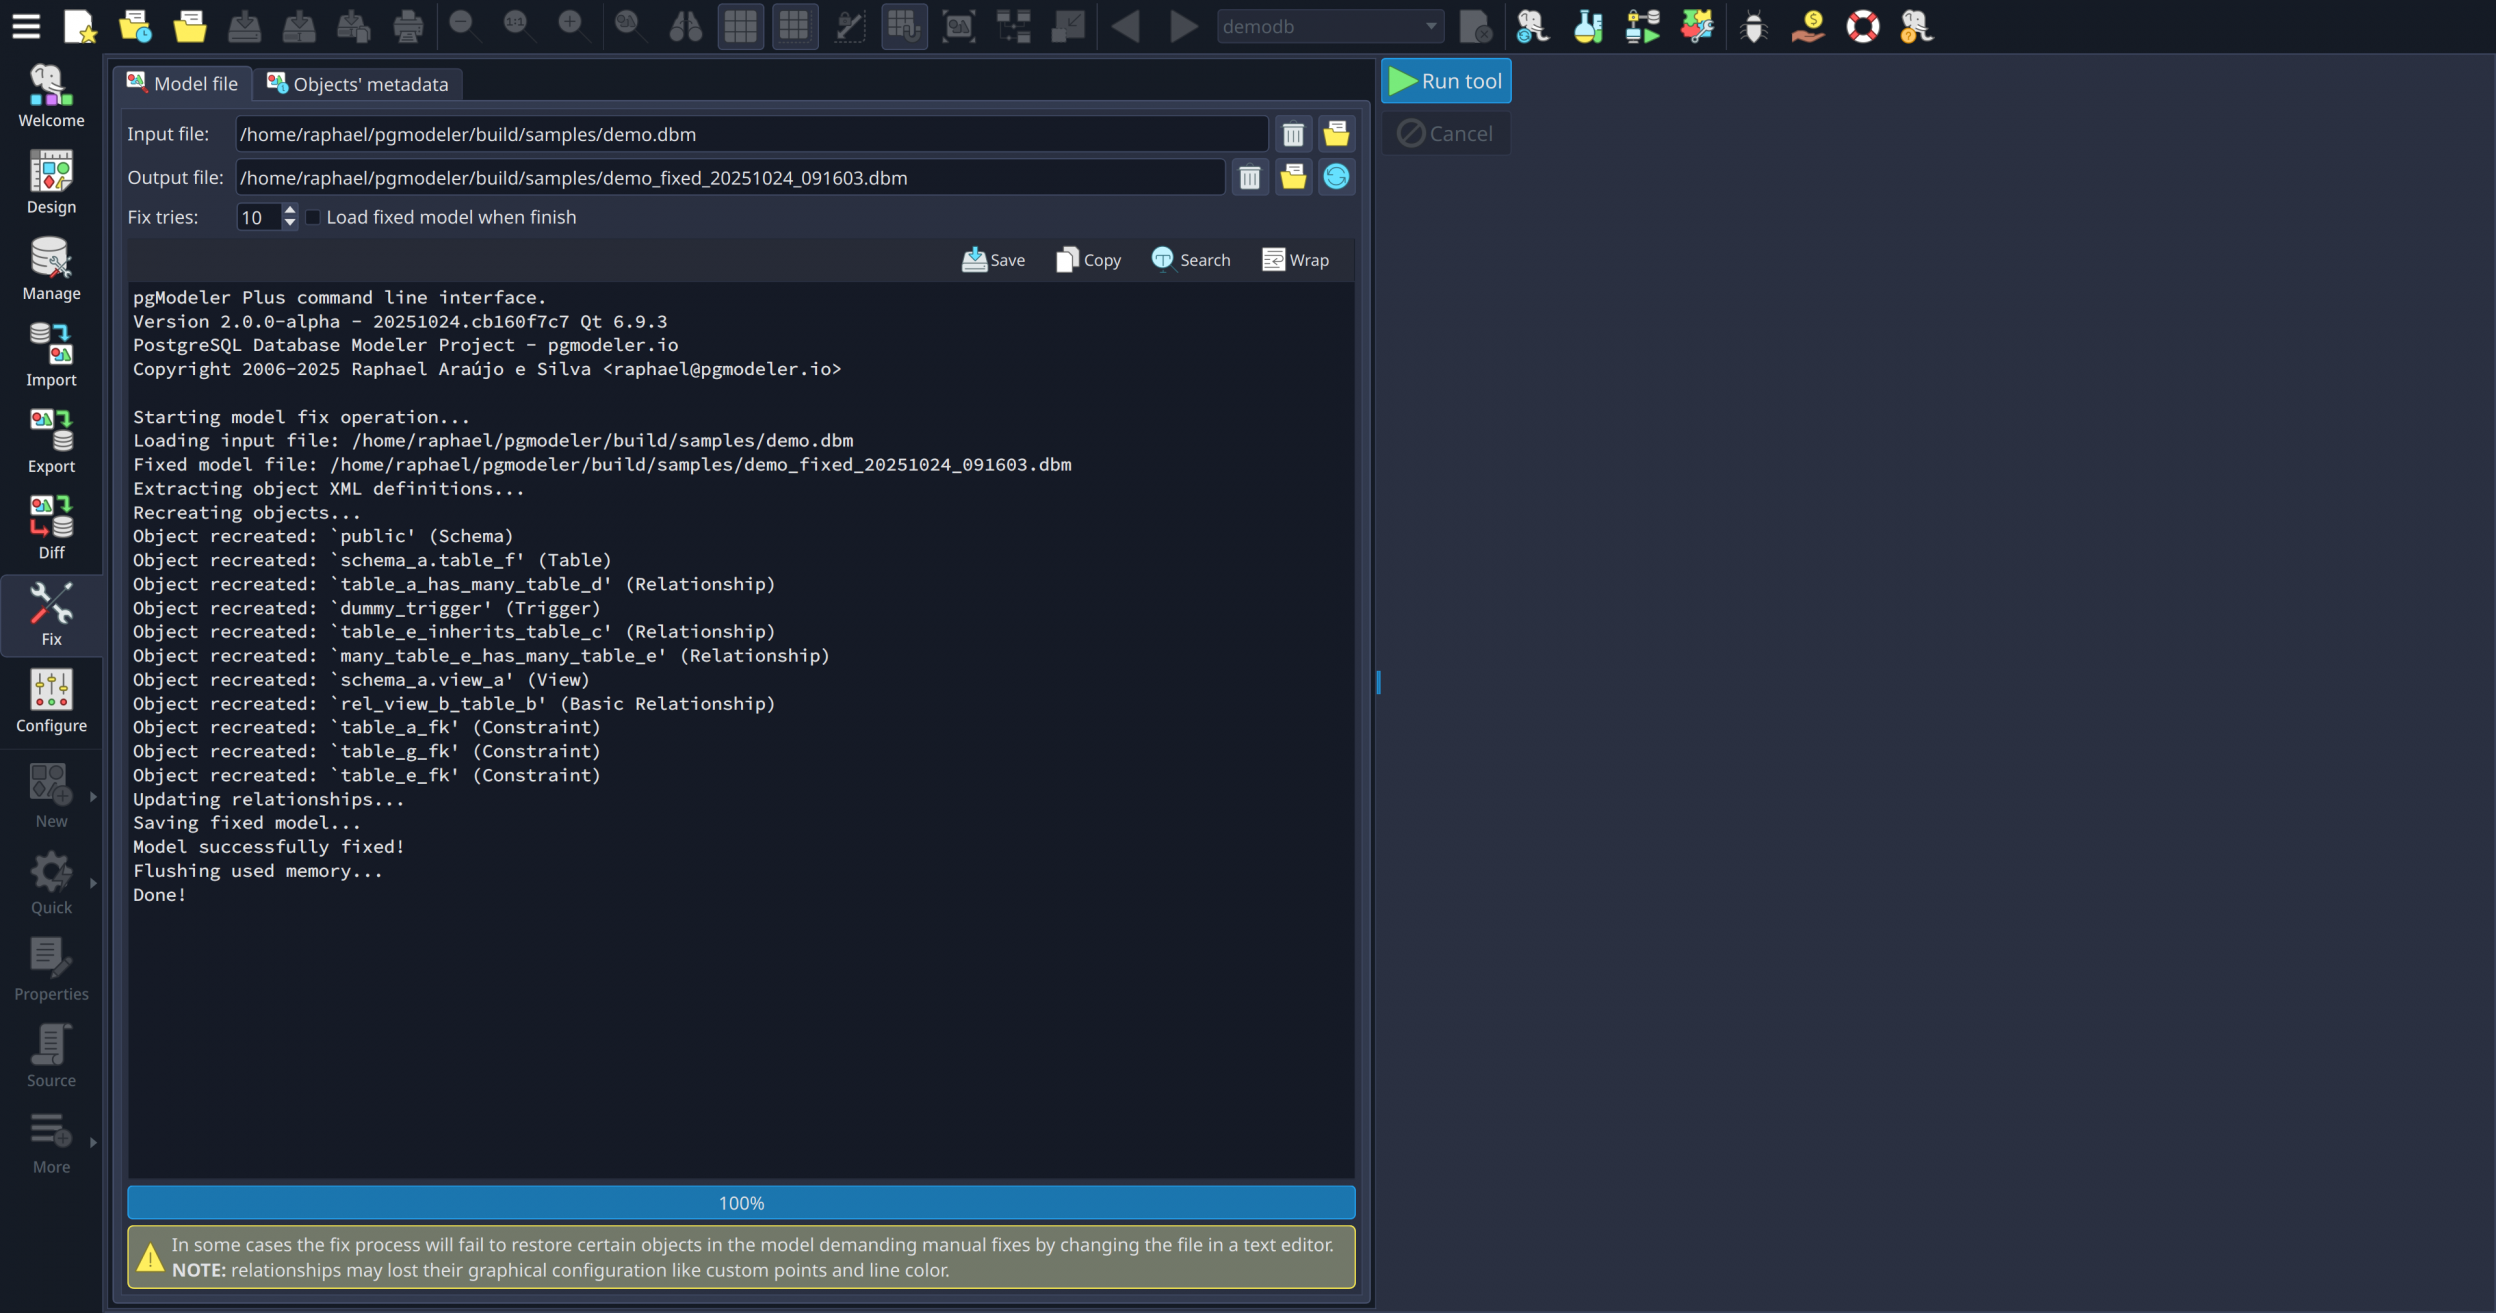Image resolution: width=2496 pixels, height=1313 pixels.
Task: Go to the Import view
Action: pyautogui.click(x=51, y=355)
